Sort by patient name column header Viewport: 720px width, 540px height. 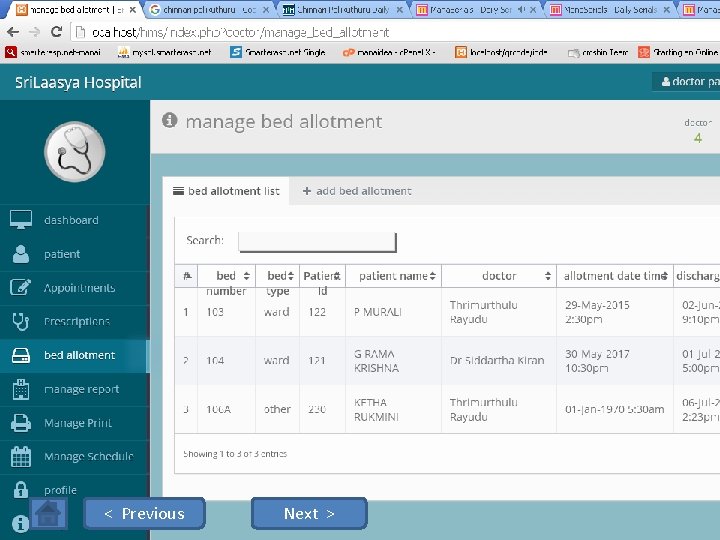pos(394,276)
